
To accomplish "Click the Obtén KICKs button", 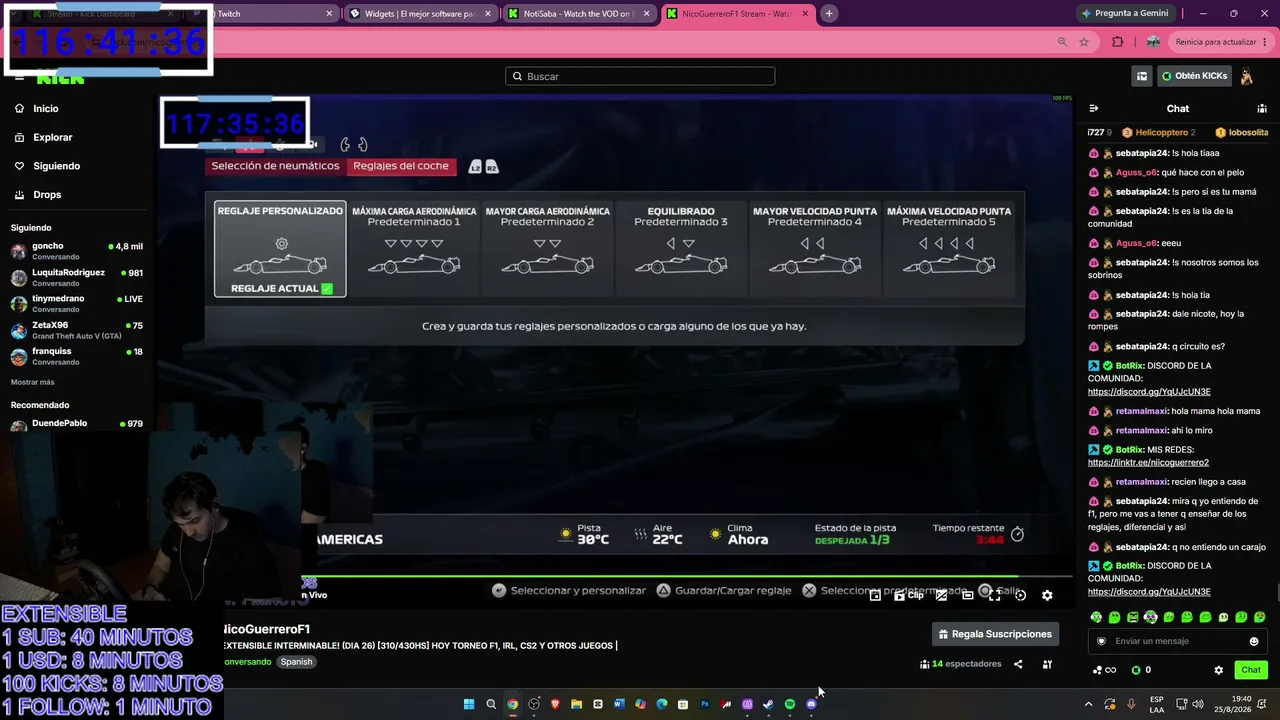I will tap(1195, 76).
